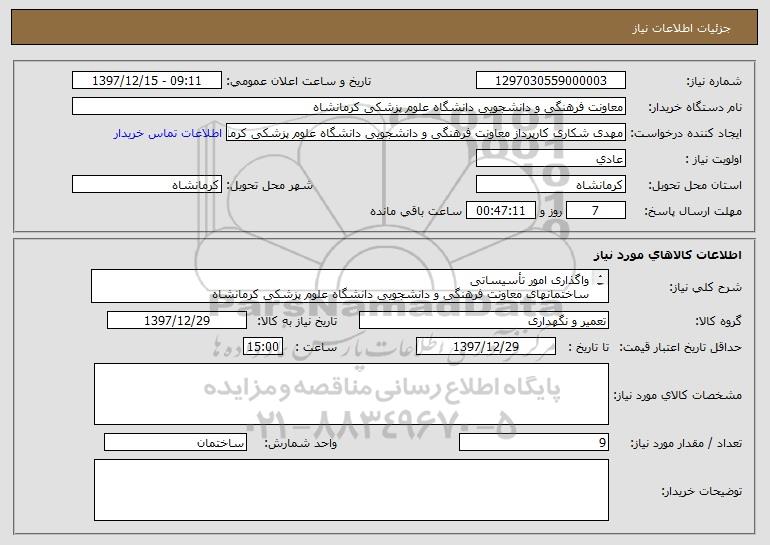The image size is (770, 545).
Task: Click the label ساعت next to 15:00
Action: click(316, 347)
